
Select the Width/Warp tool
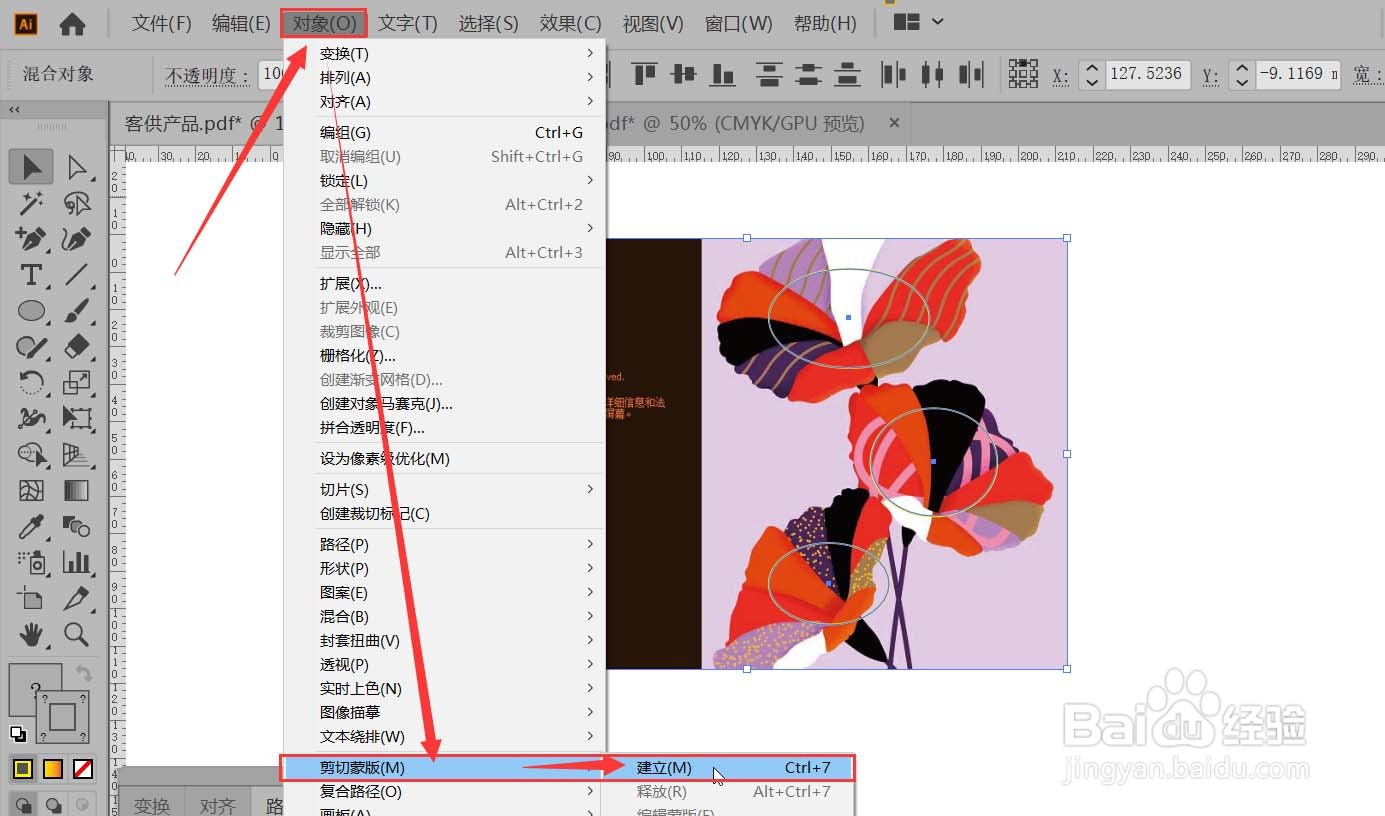[31, 418]
